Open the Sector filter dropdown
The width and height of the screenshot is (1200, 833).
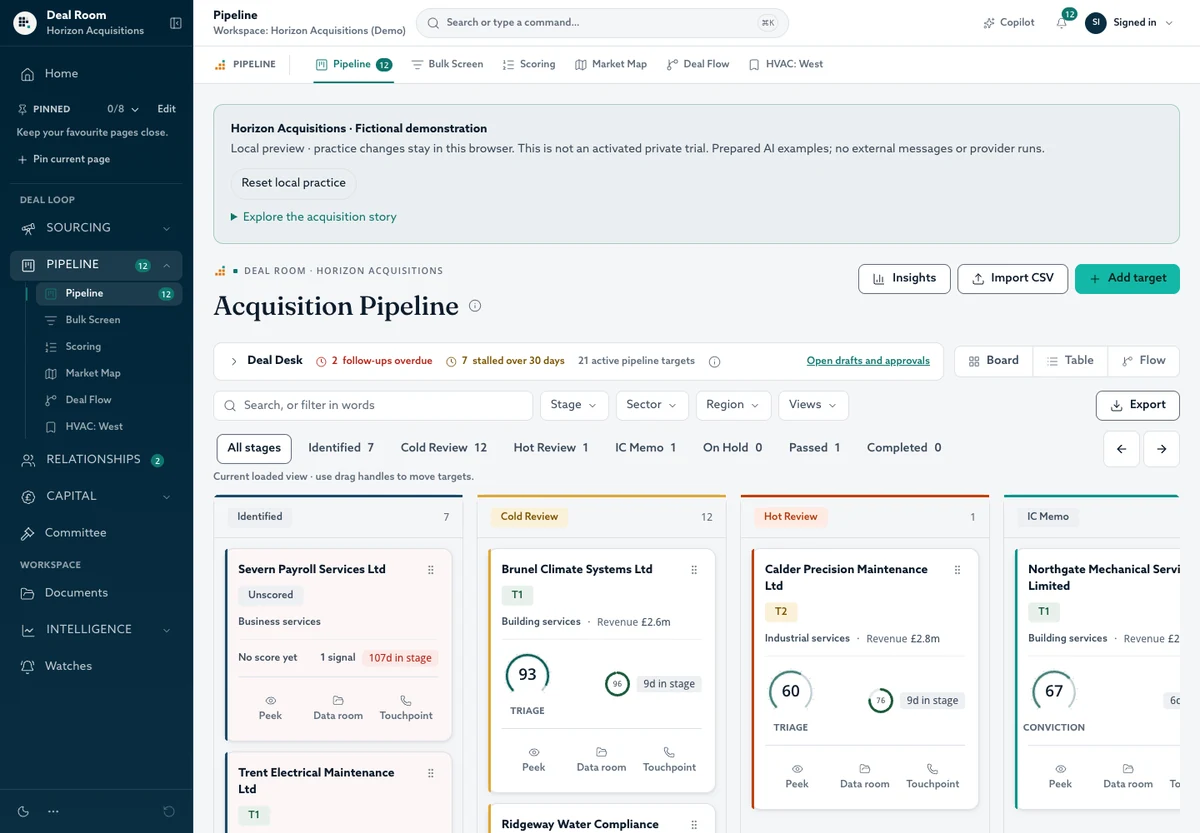click(652, 405)
